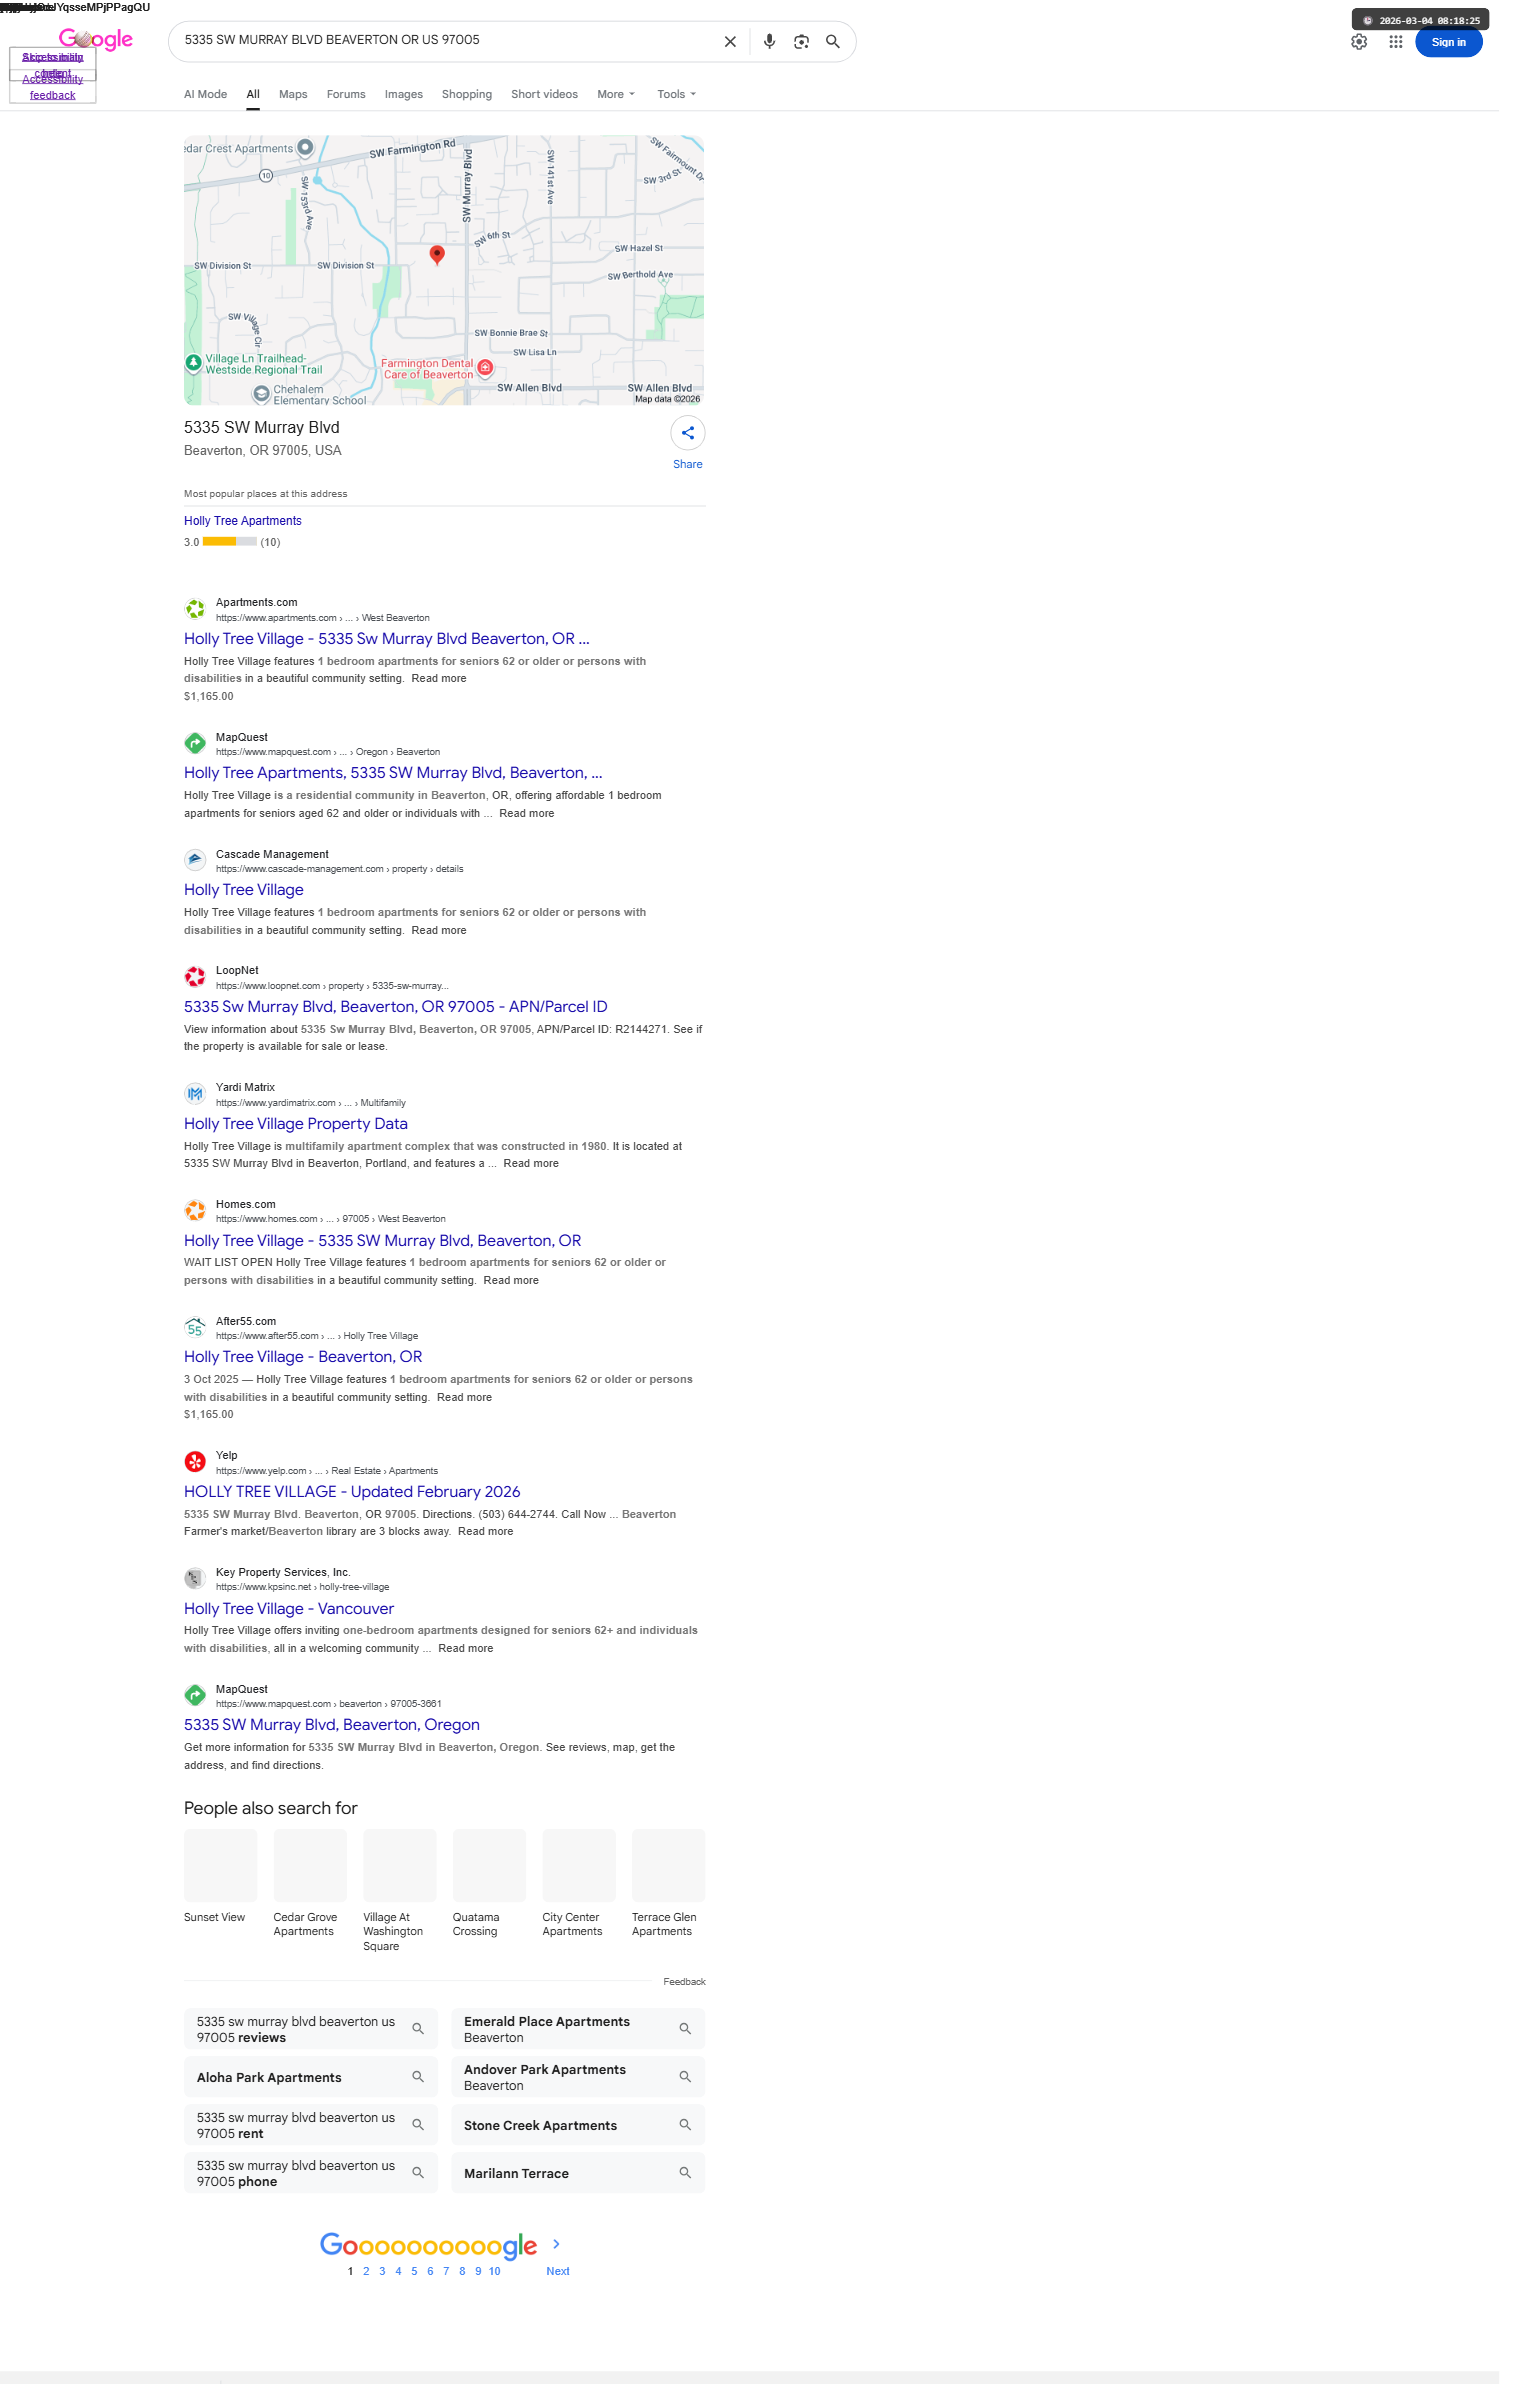Click Yardi Matrix site favicon
1517x2384 pixels.
tap(195, 1094)
